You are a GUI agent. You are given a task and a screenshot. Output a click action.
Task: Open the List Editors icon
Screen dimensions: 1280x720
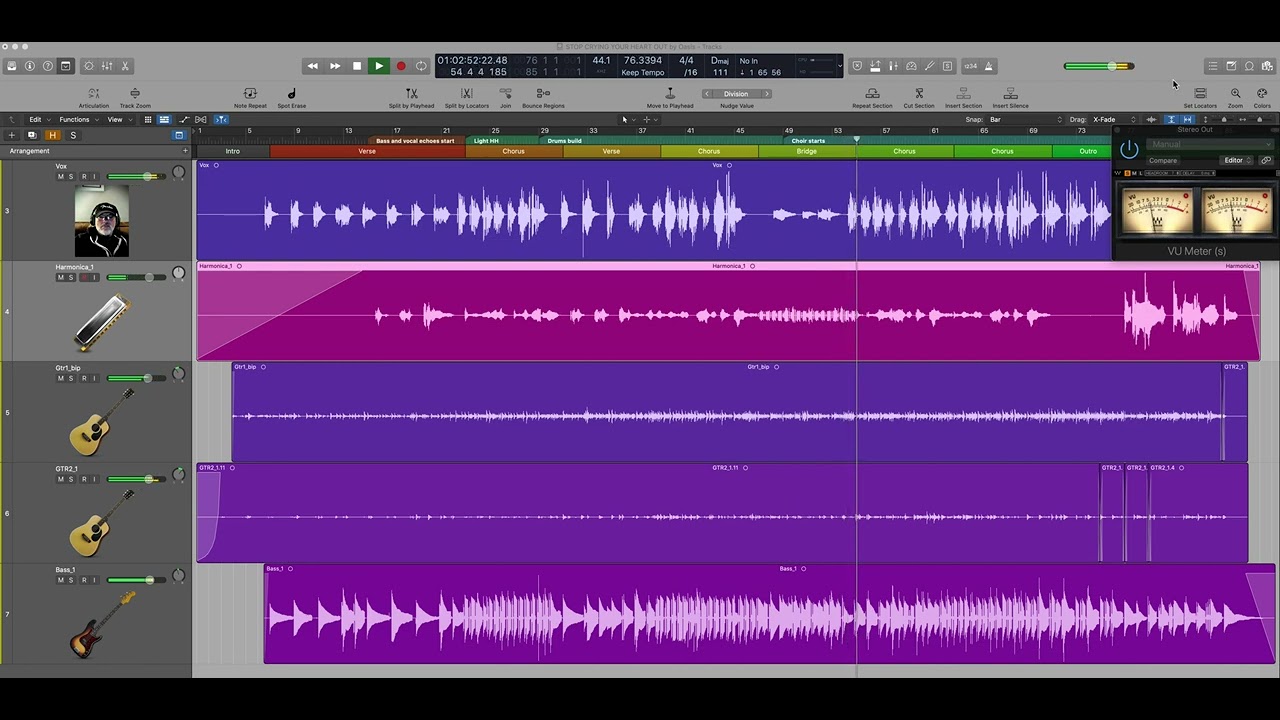[x=1212, y=66]
